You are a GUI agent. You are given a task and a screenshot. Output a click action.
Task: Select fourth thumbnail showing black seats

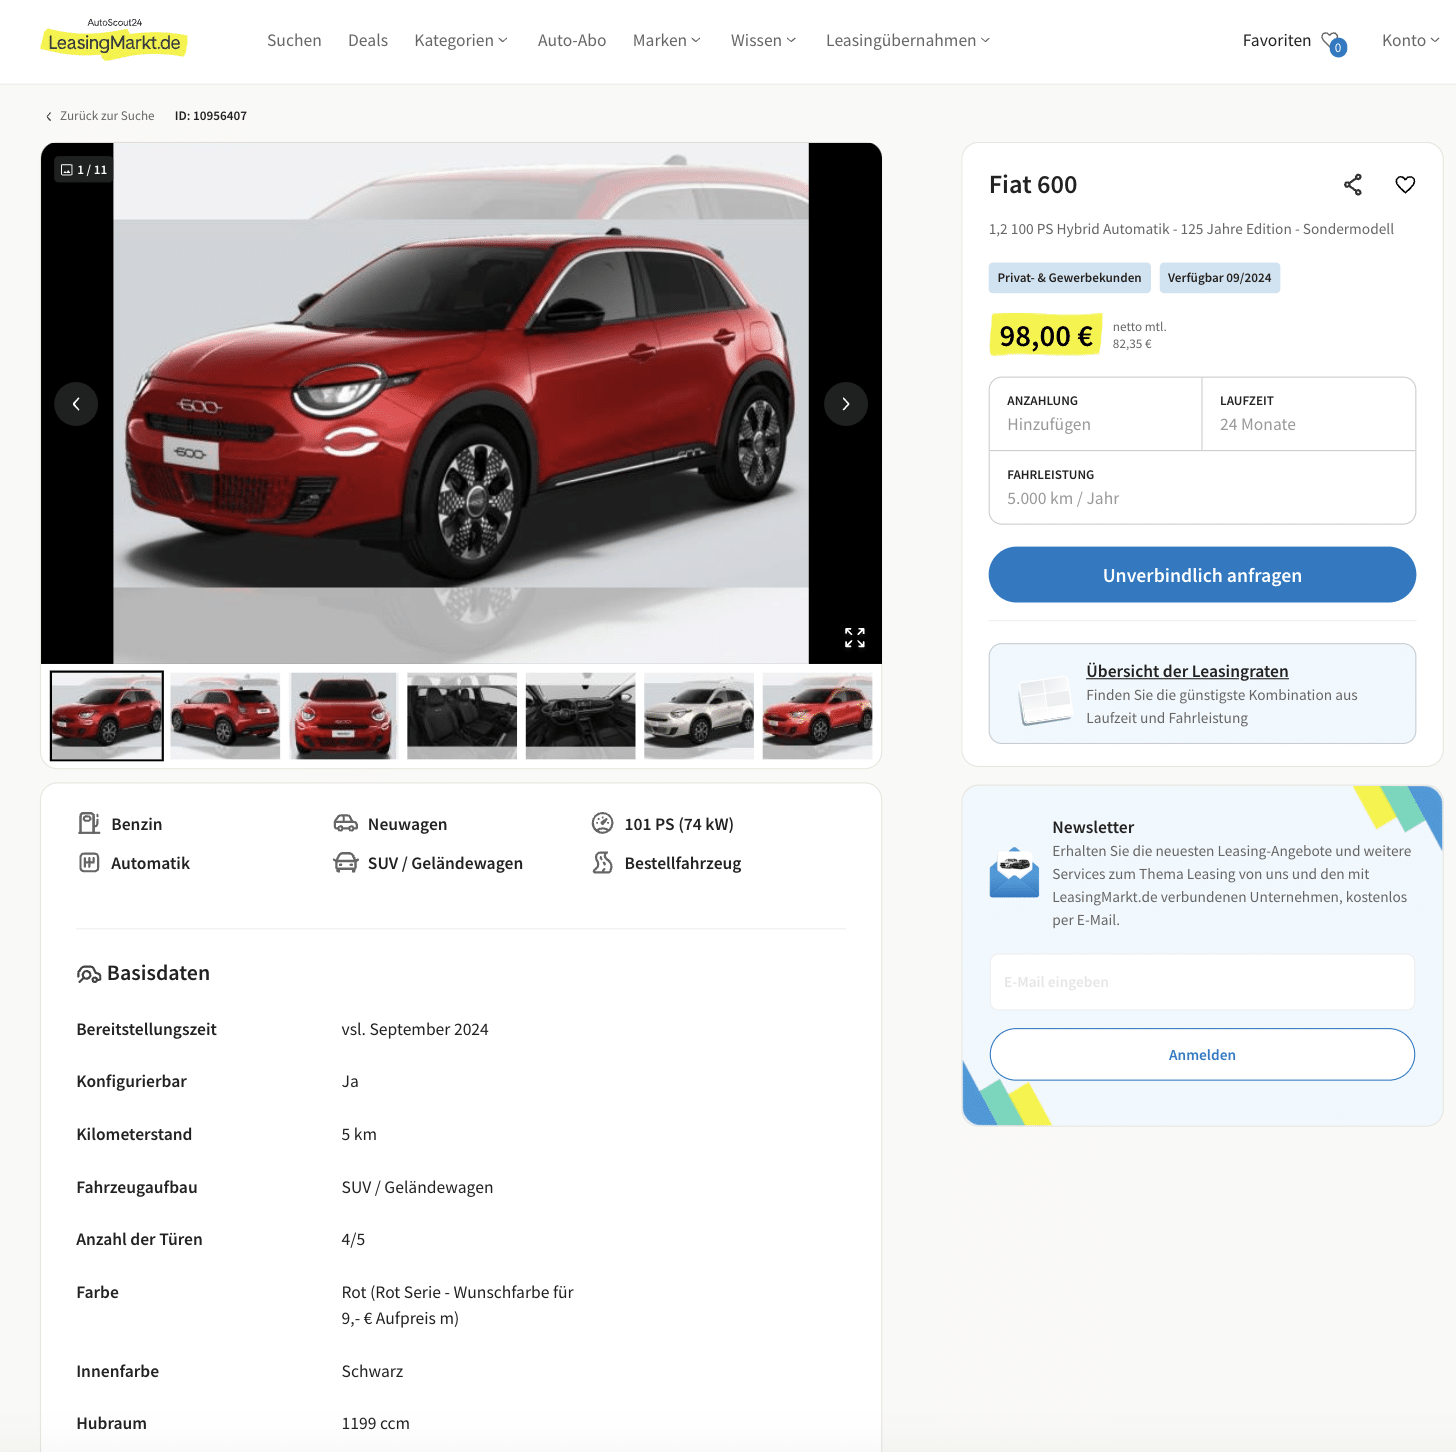point(462,716)
